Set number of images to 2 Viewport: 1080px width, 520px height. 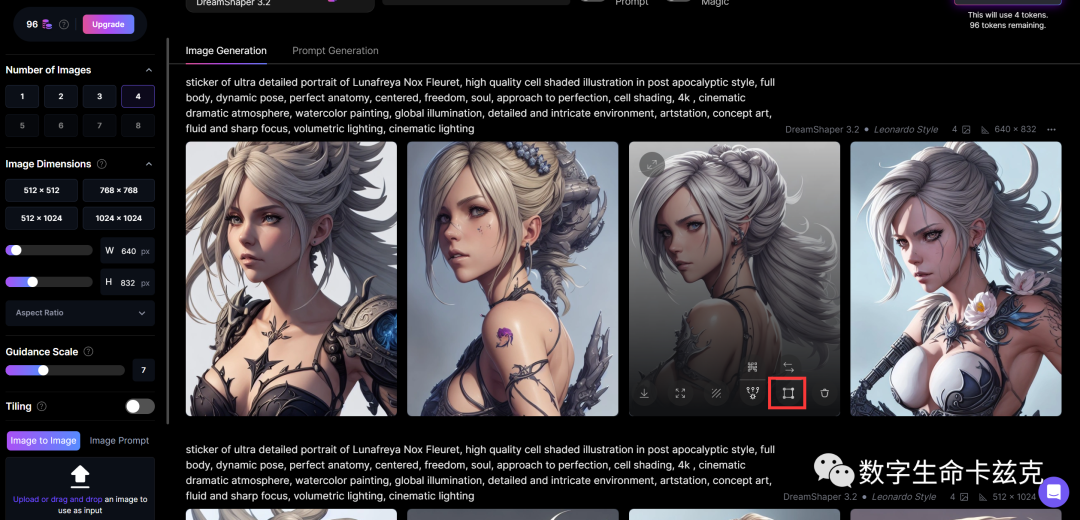[x=61, y=96]
